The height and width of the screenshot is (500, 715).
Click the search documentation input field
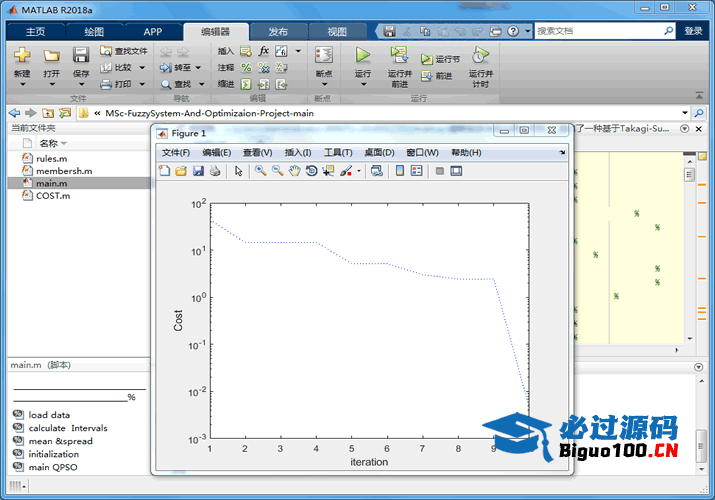[x=598, y=31]
